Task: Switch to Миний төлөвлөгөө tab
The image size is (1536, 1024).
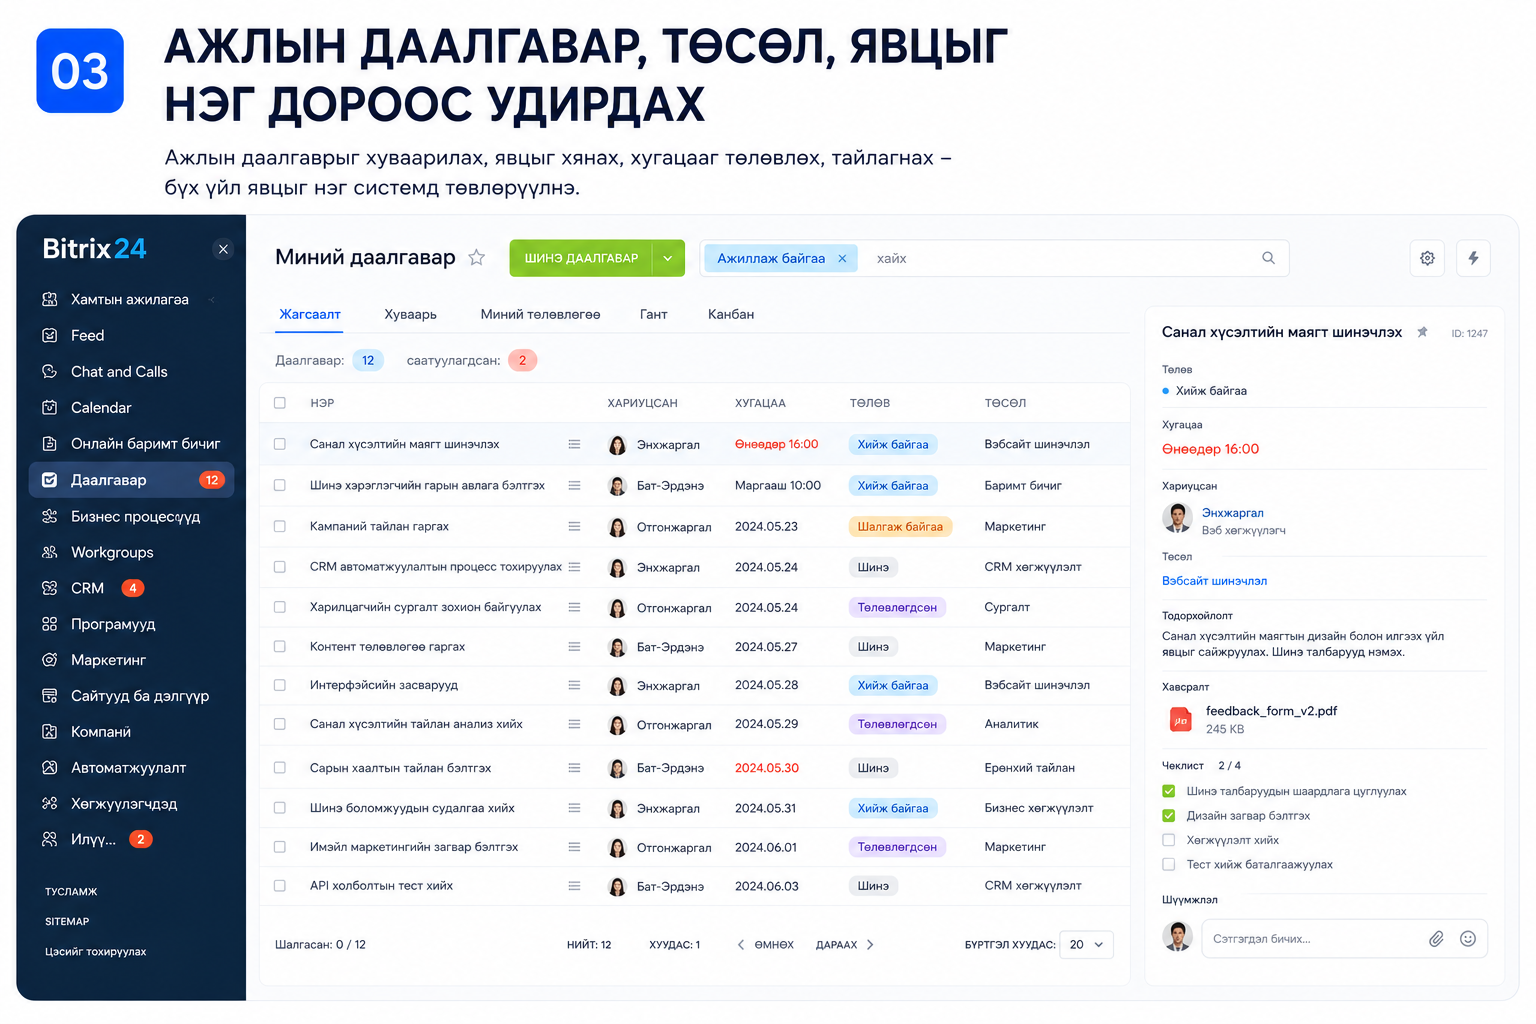Action: tap(540, 314)
